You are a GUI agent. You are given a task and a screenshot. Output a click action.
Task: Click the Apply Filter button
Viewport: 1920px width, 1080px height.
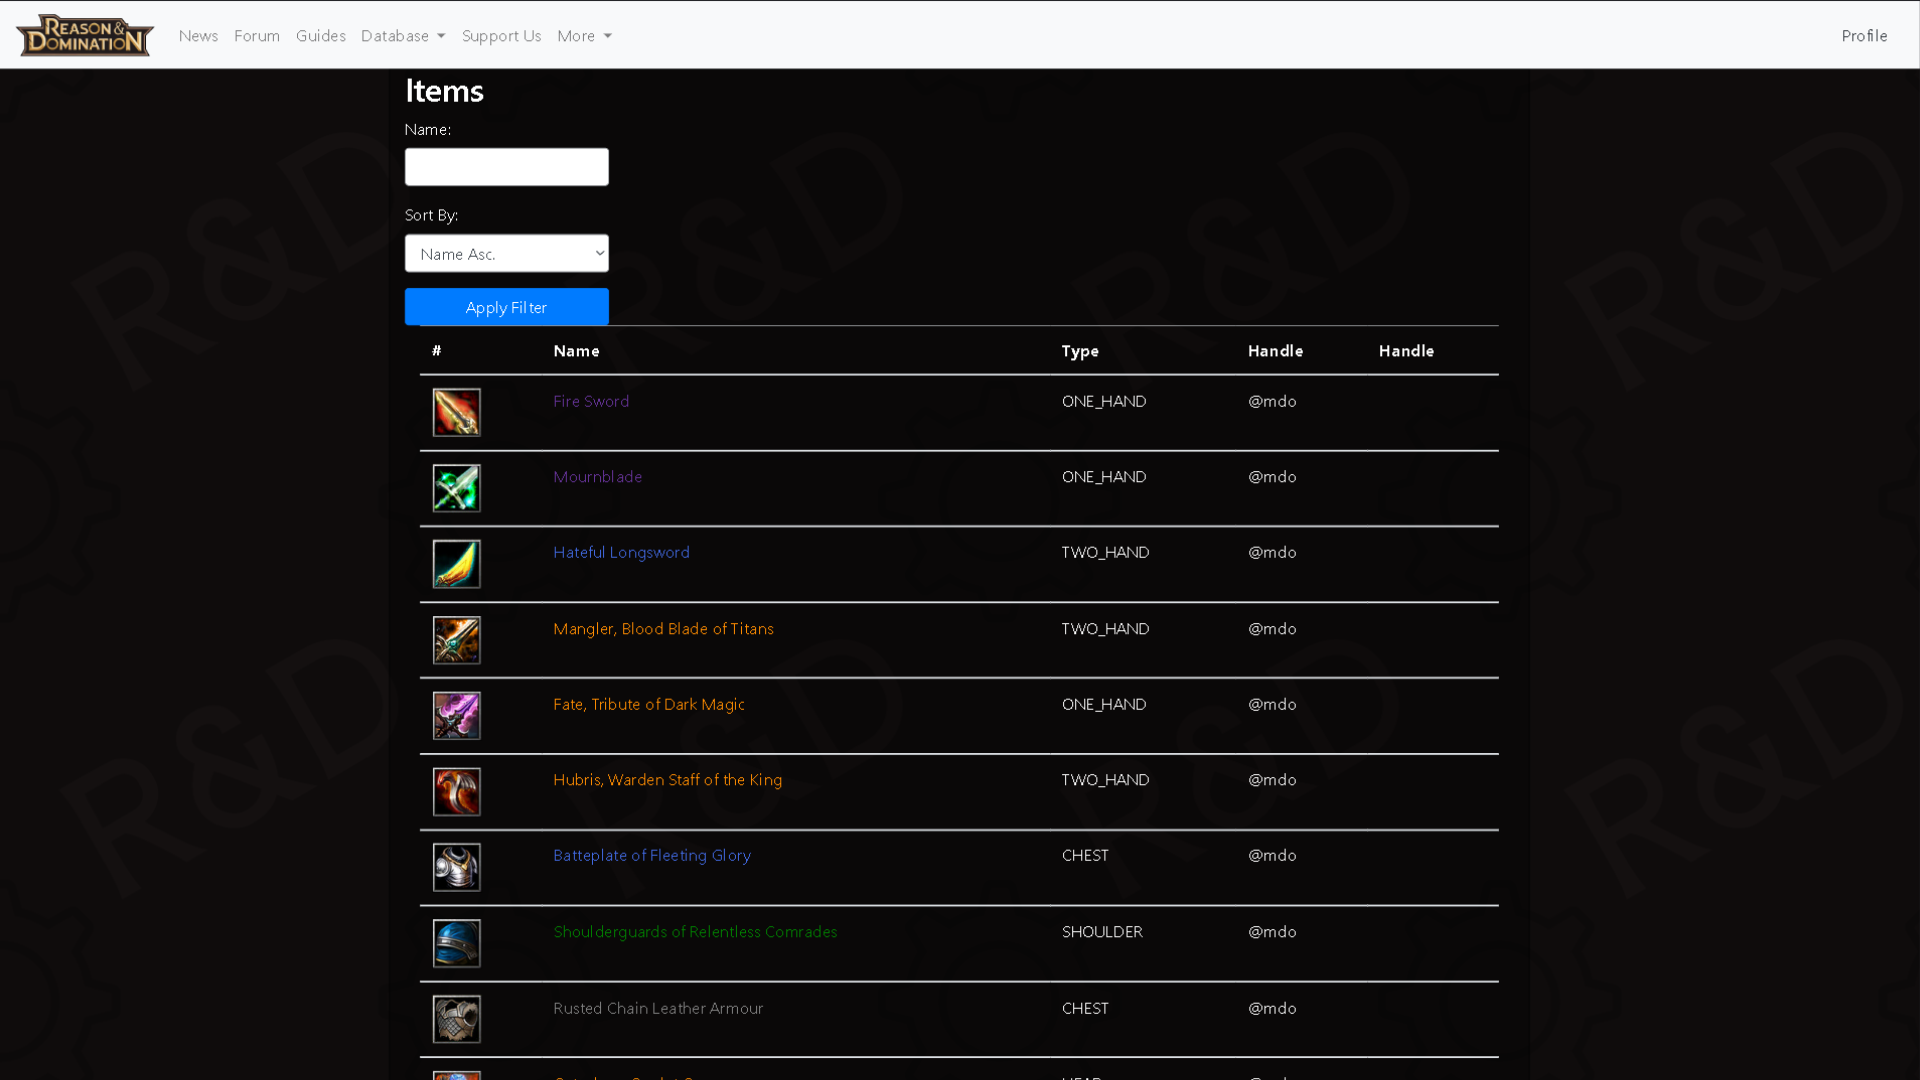point(506,307)
